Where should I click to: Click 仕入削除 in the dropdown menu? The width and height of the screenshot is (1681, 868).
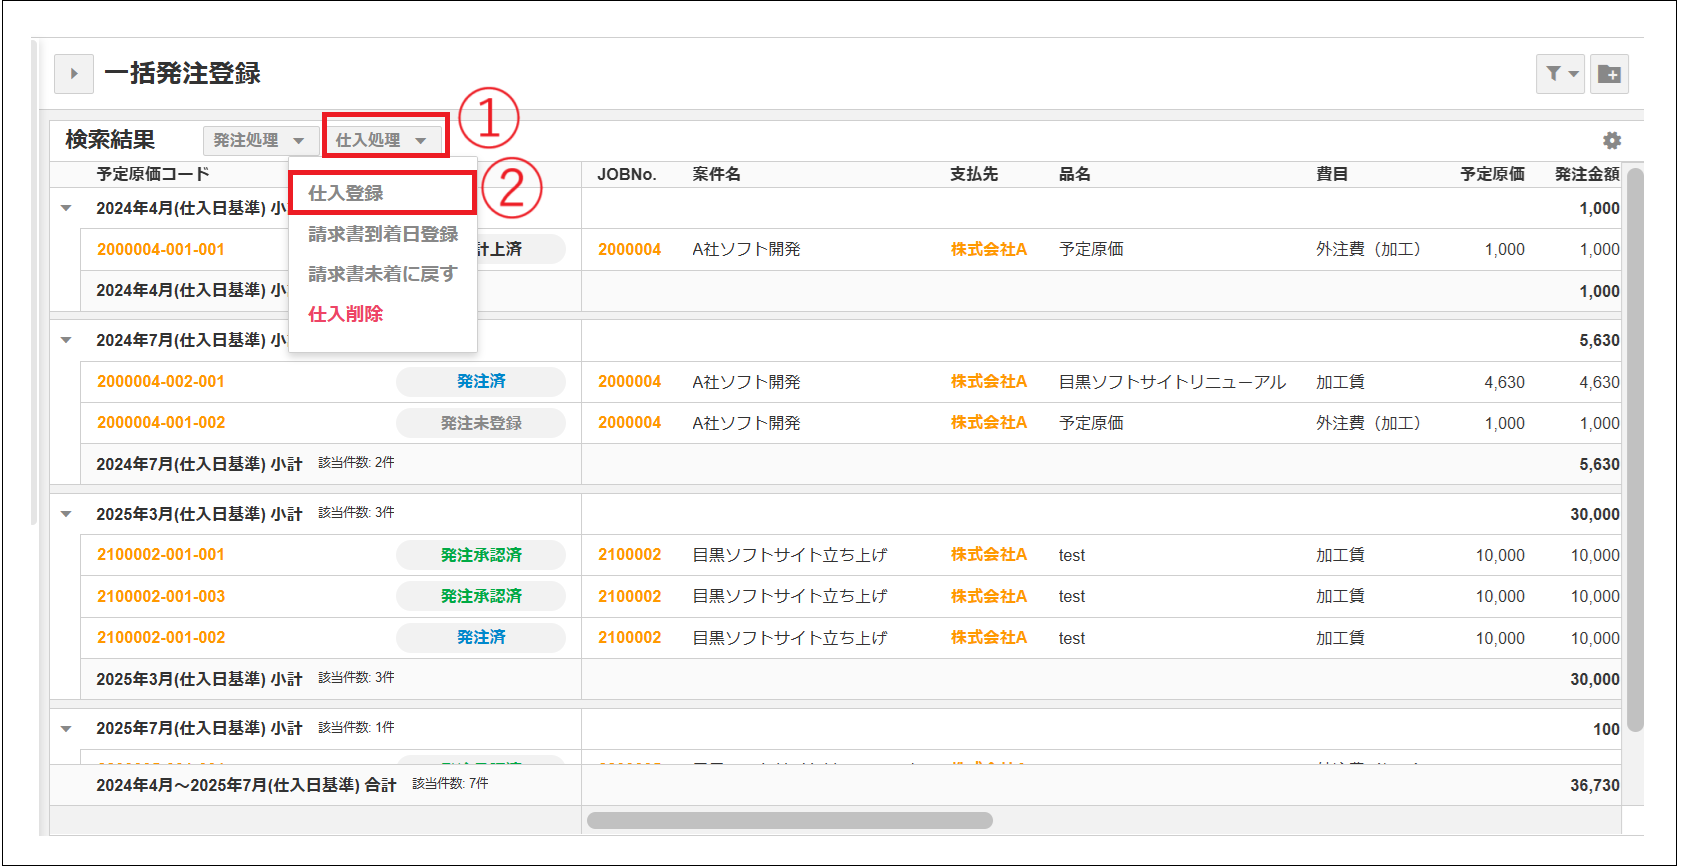(346, 314)
